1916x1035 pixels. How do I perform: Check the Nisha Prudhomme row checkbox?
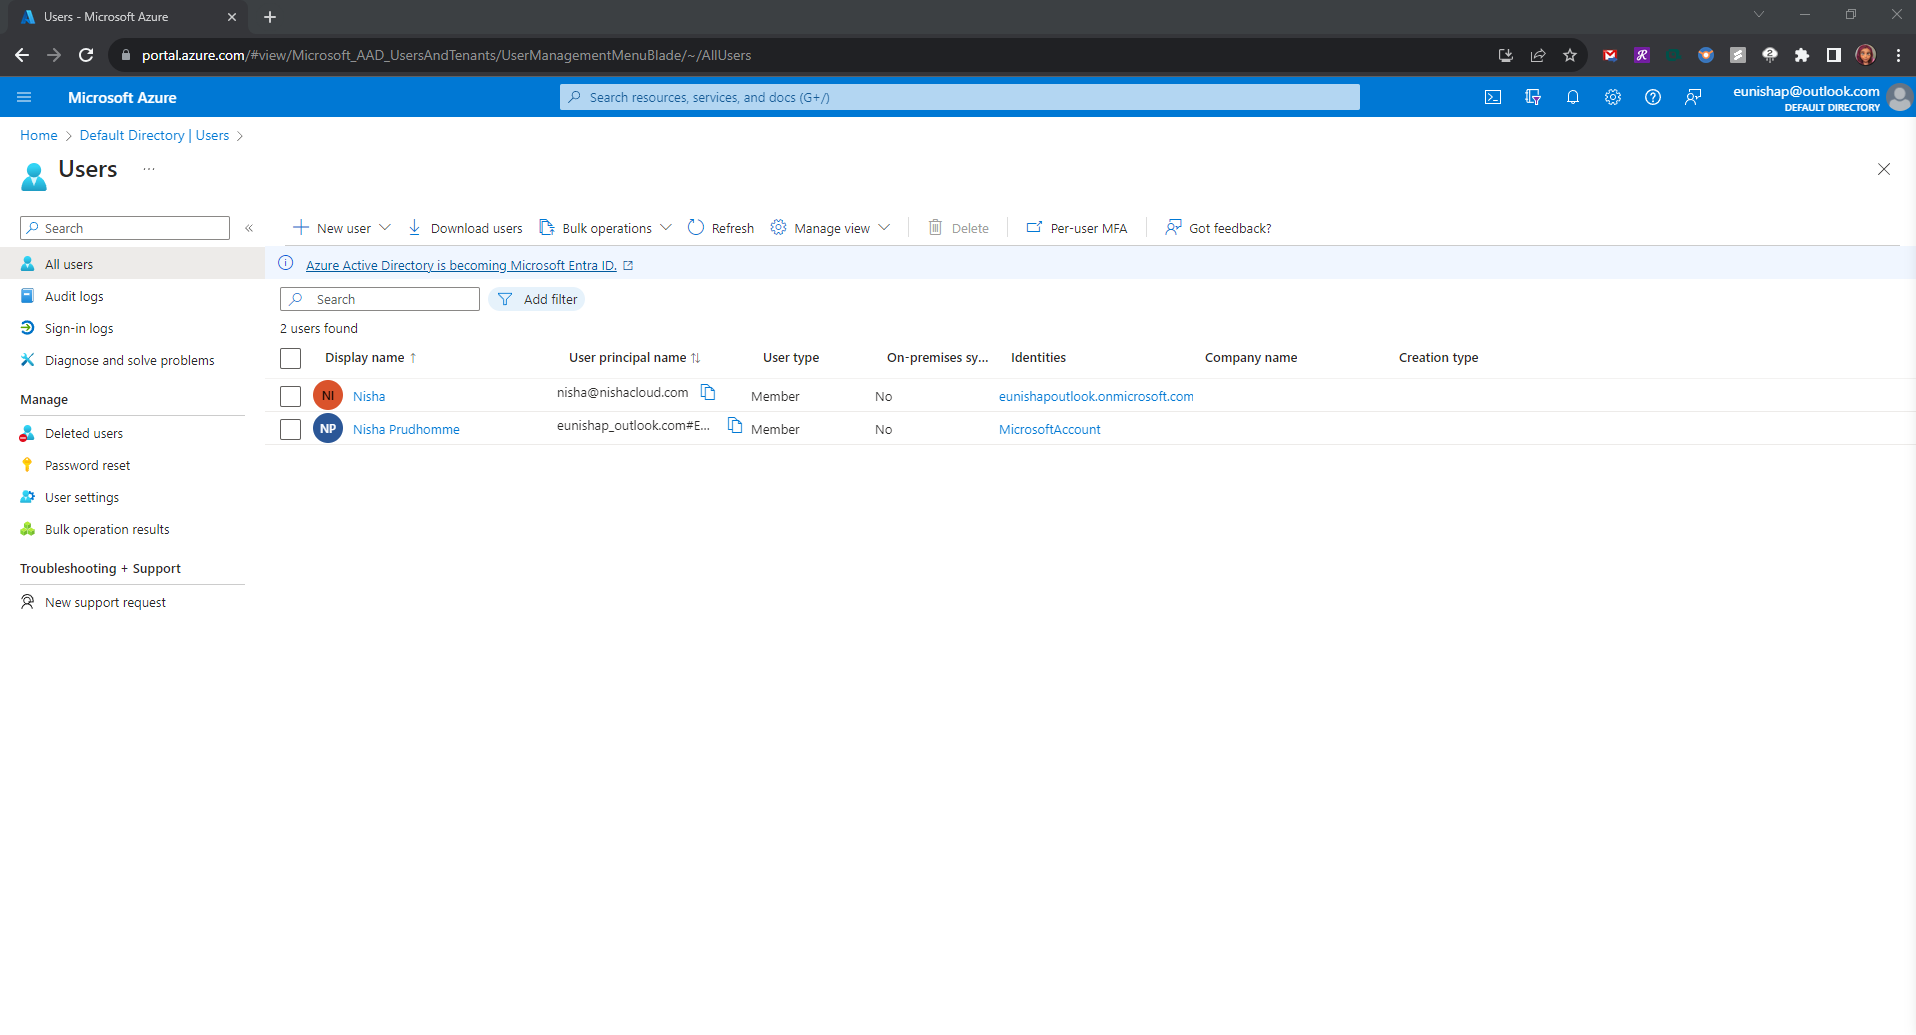click(x=290, y=429)
